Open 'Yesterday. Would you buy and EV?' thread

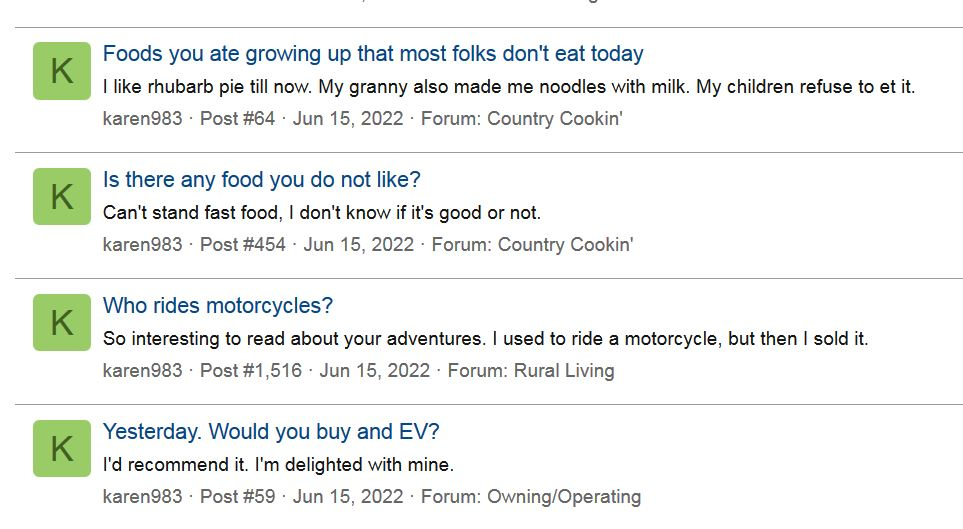click(x=271, y=432)
